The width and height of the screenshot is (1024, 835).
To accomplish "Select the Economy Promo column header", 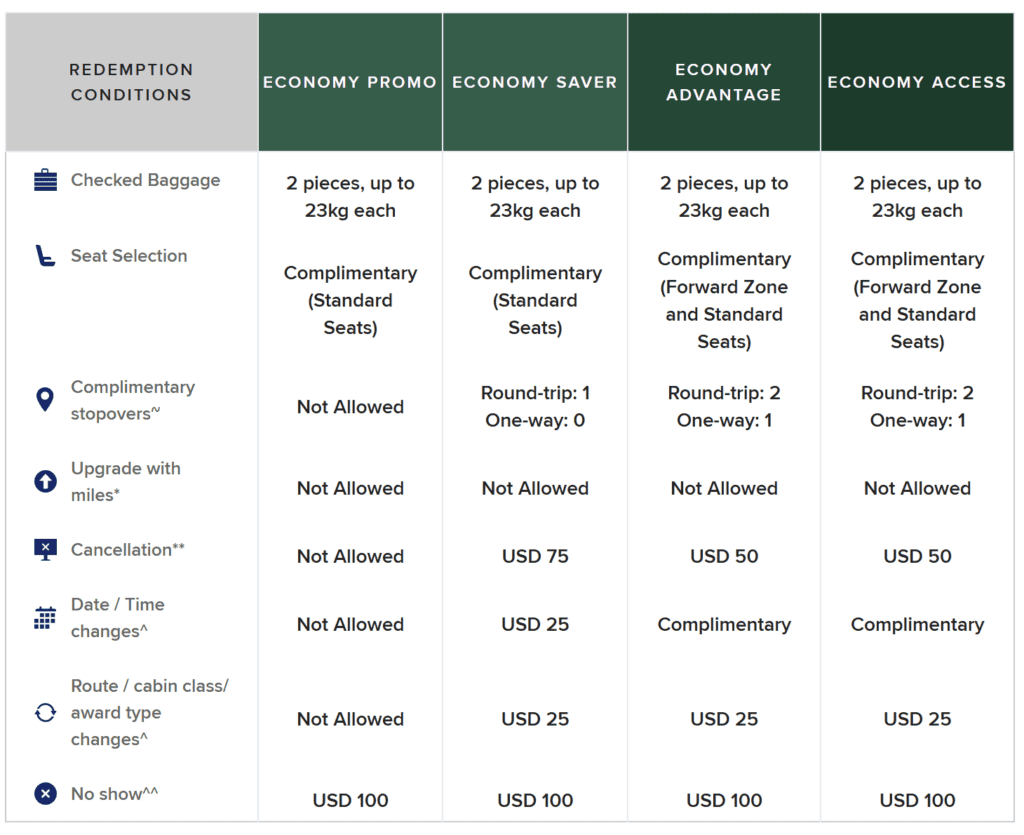I will coord(350,82).
